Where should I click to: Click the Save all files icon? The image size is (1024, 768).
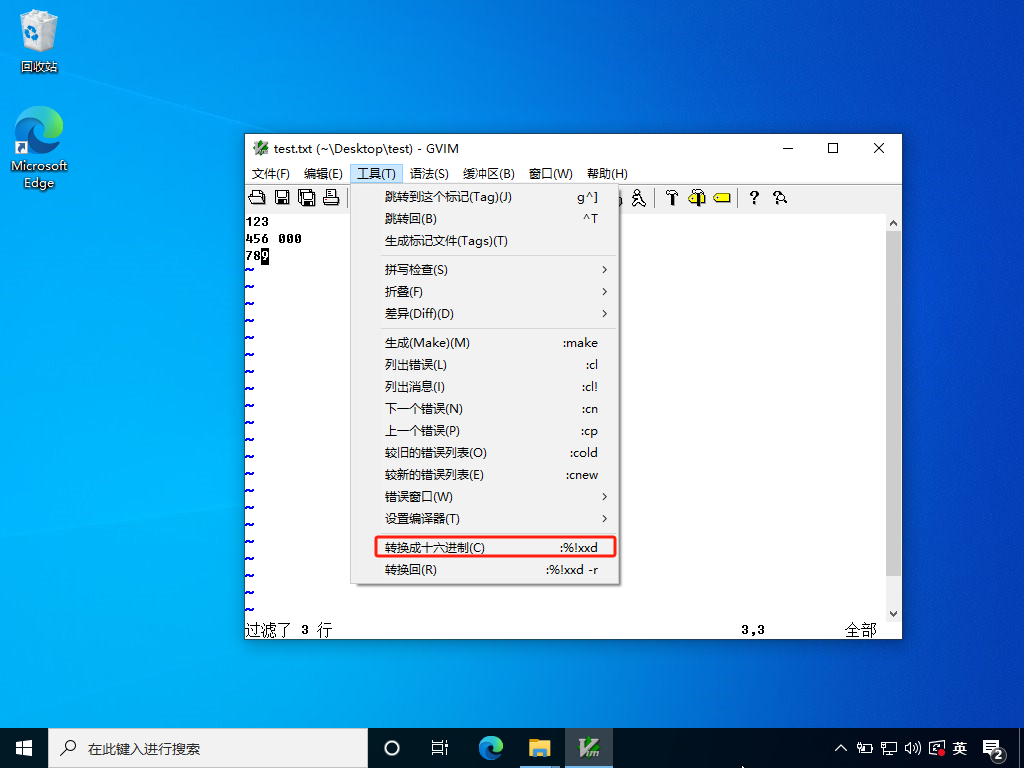(x=307, y=197)
